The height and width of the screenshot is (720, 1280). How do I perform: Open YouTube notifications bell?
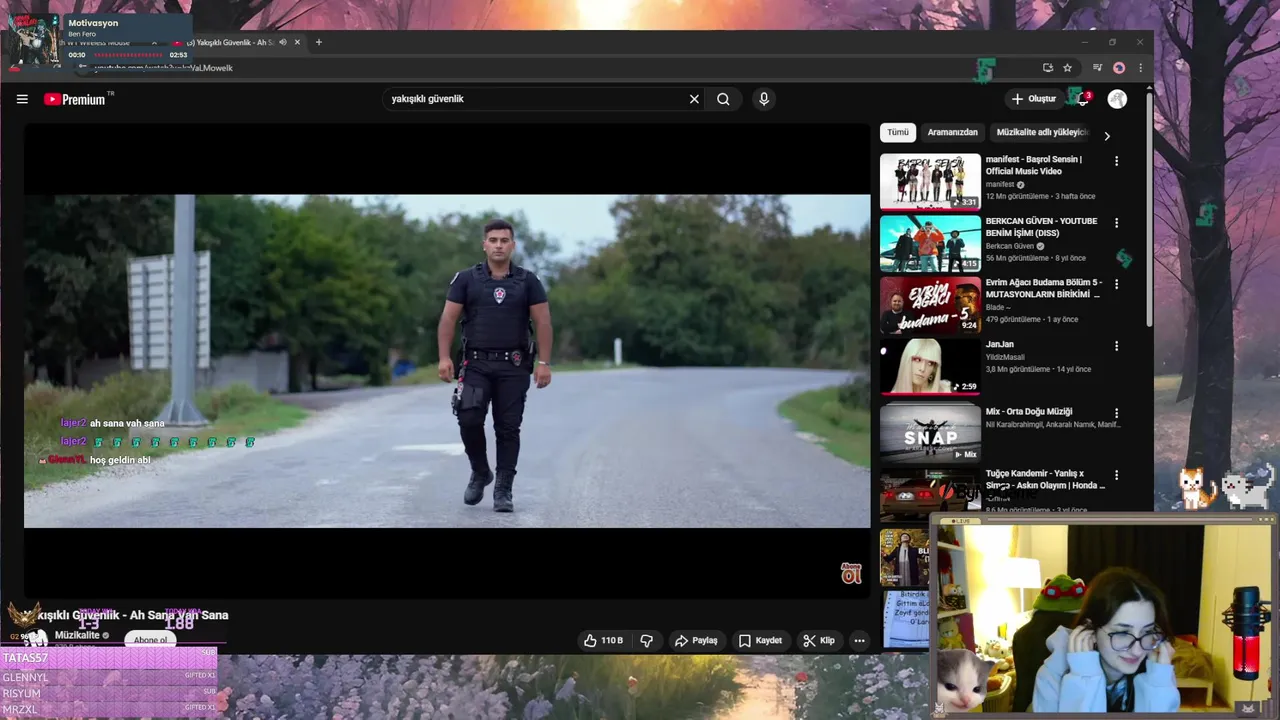coord(1081,99)
